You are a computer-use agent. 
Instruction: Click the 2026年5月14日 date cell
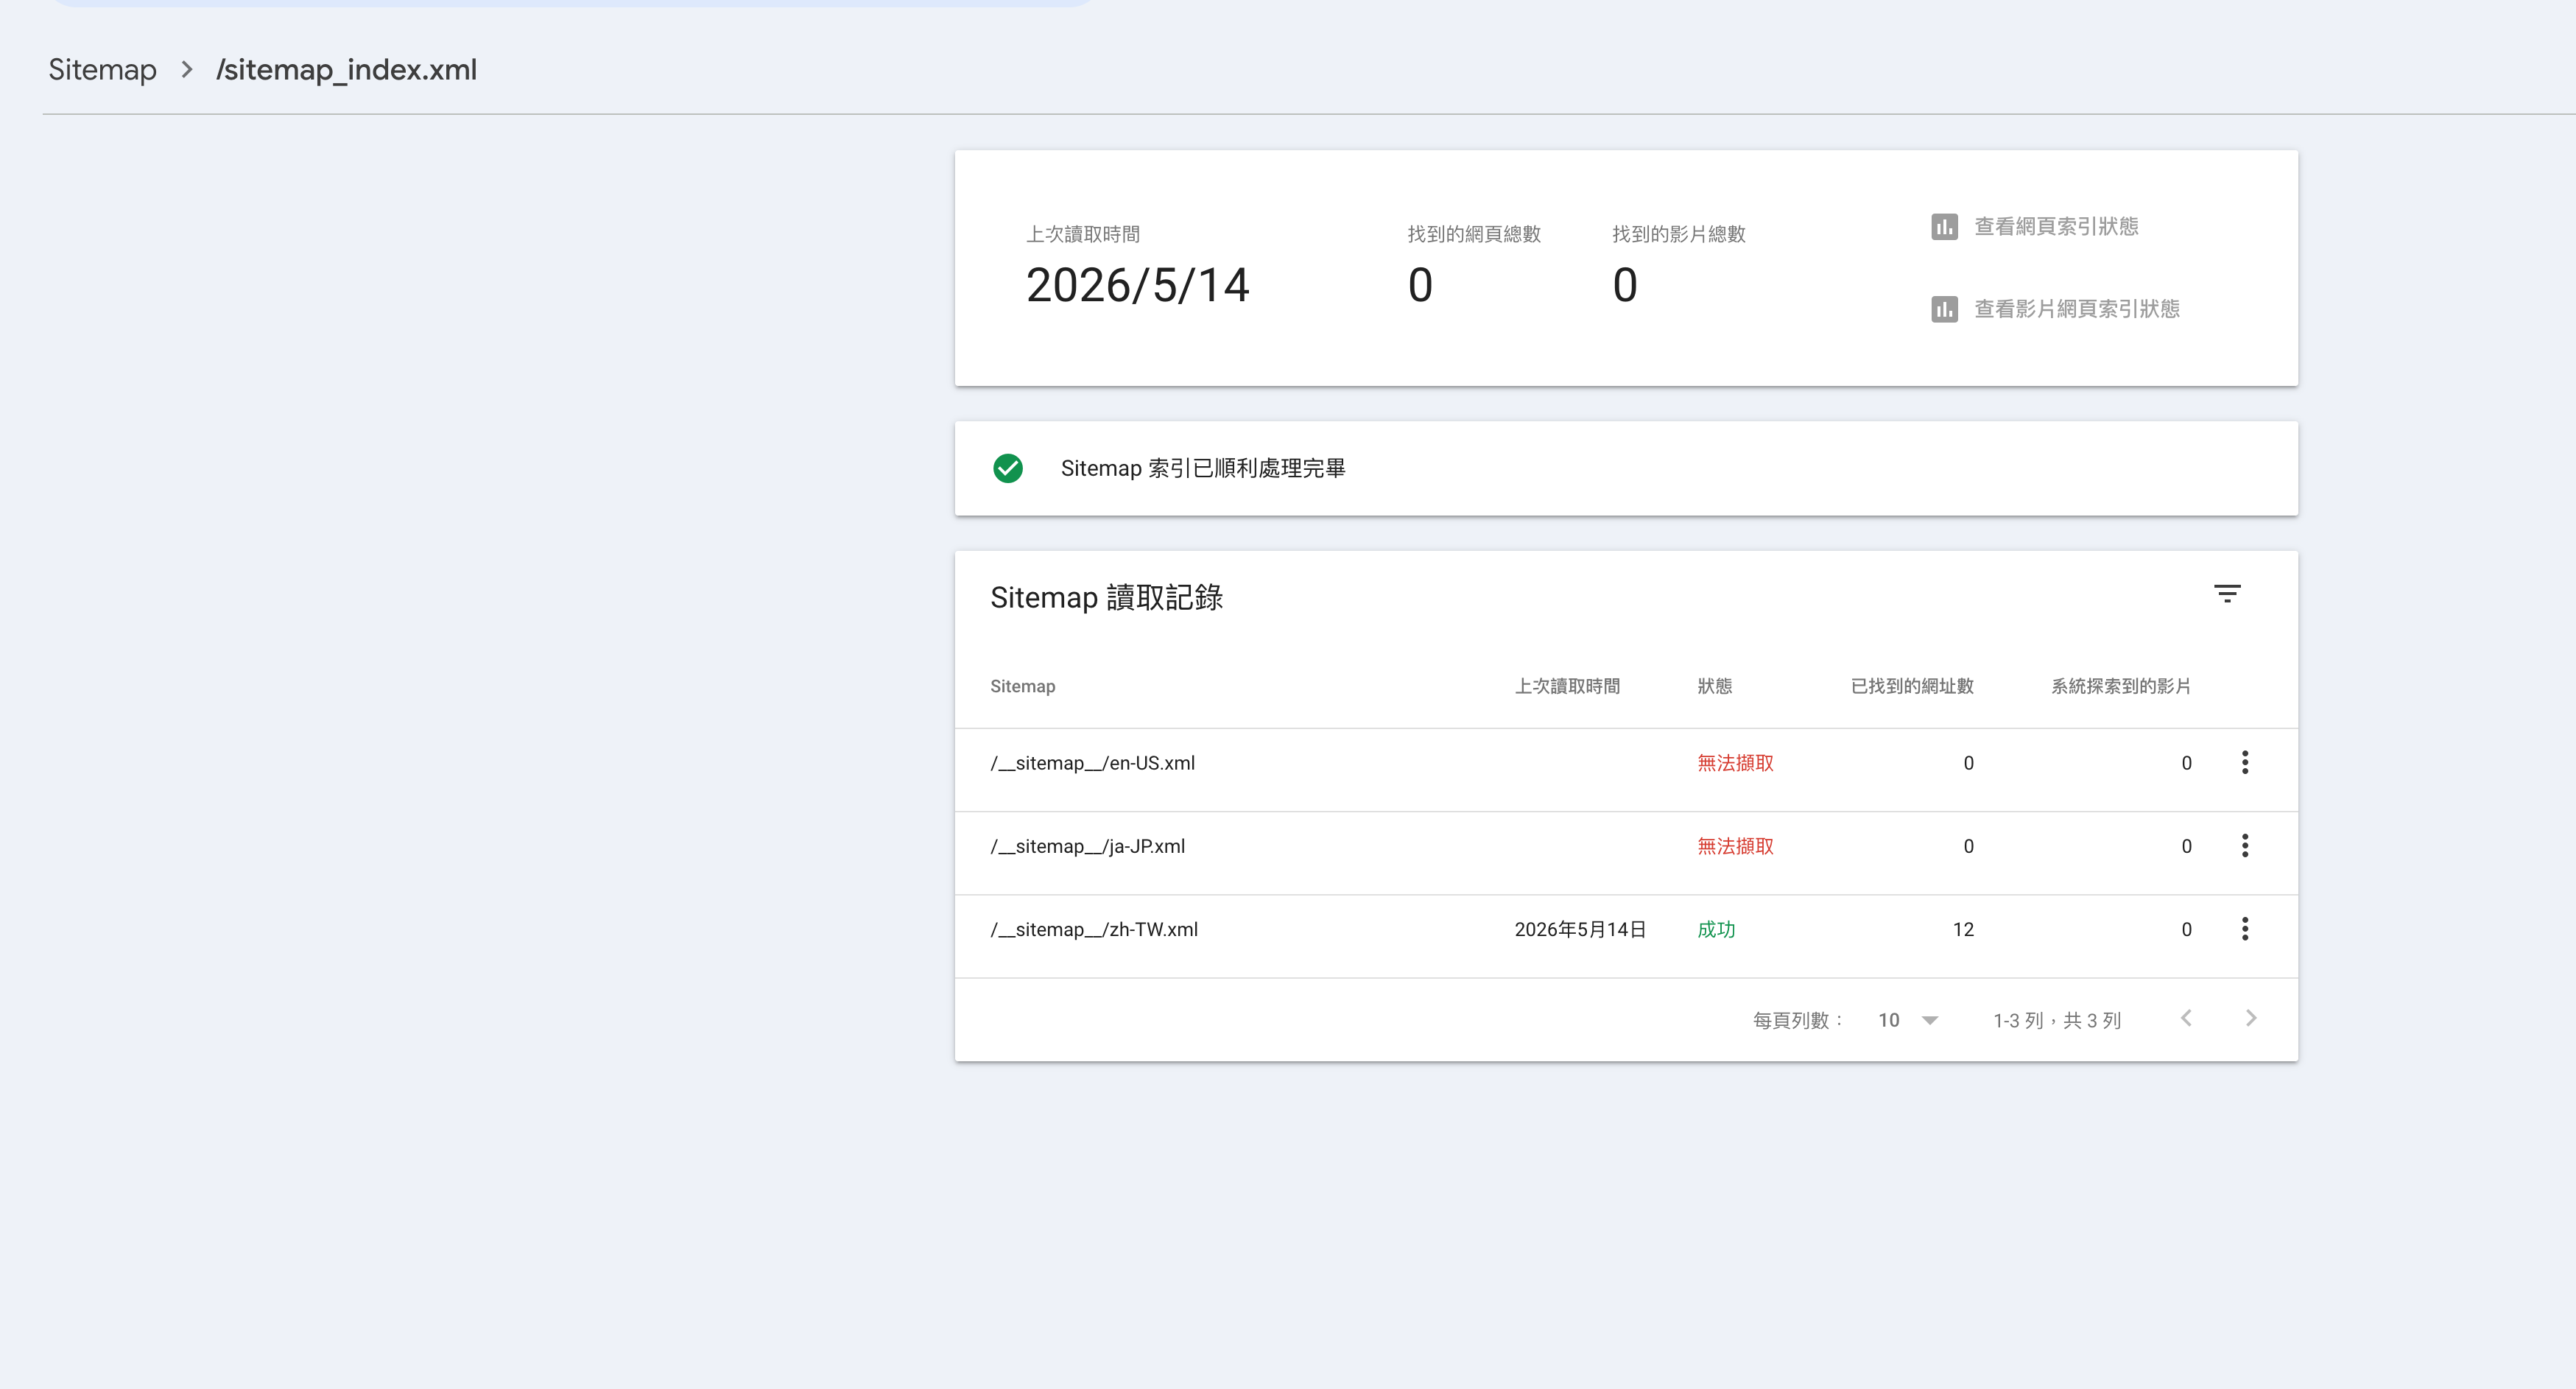pyautogui.click(x=1580, y=929)
